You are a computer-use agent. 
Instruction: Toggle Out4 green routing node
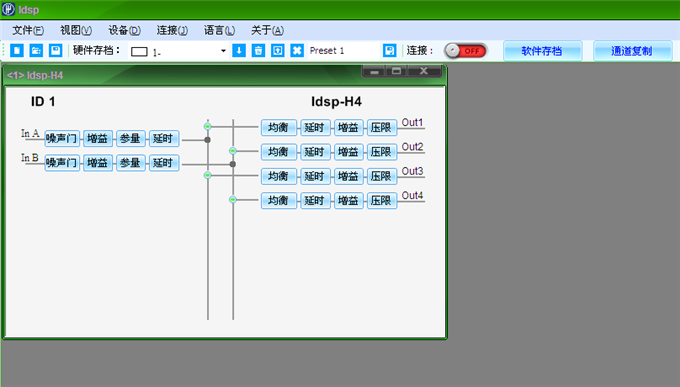click(233, 200)
